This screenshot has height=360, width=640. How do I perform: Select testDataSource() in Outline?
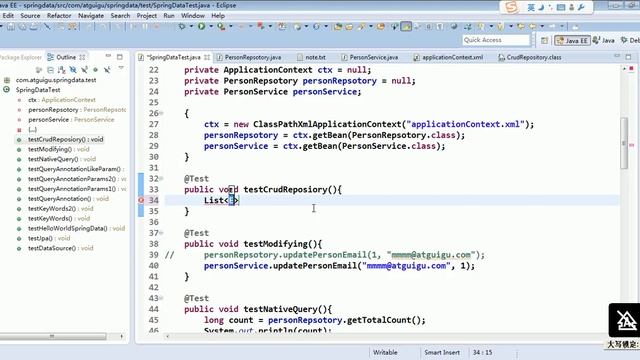pos(60,248)
